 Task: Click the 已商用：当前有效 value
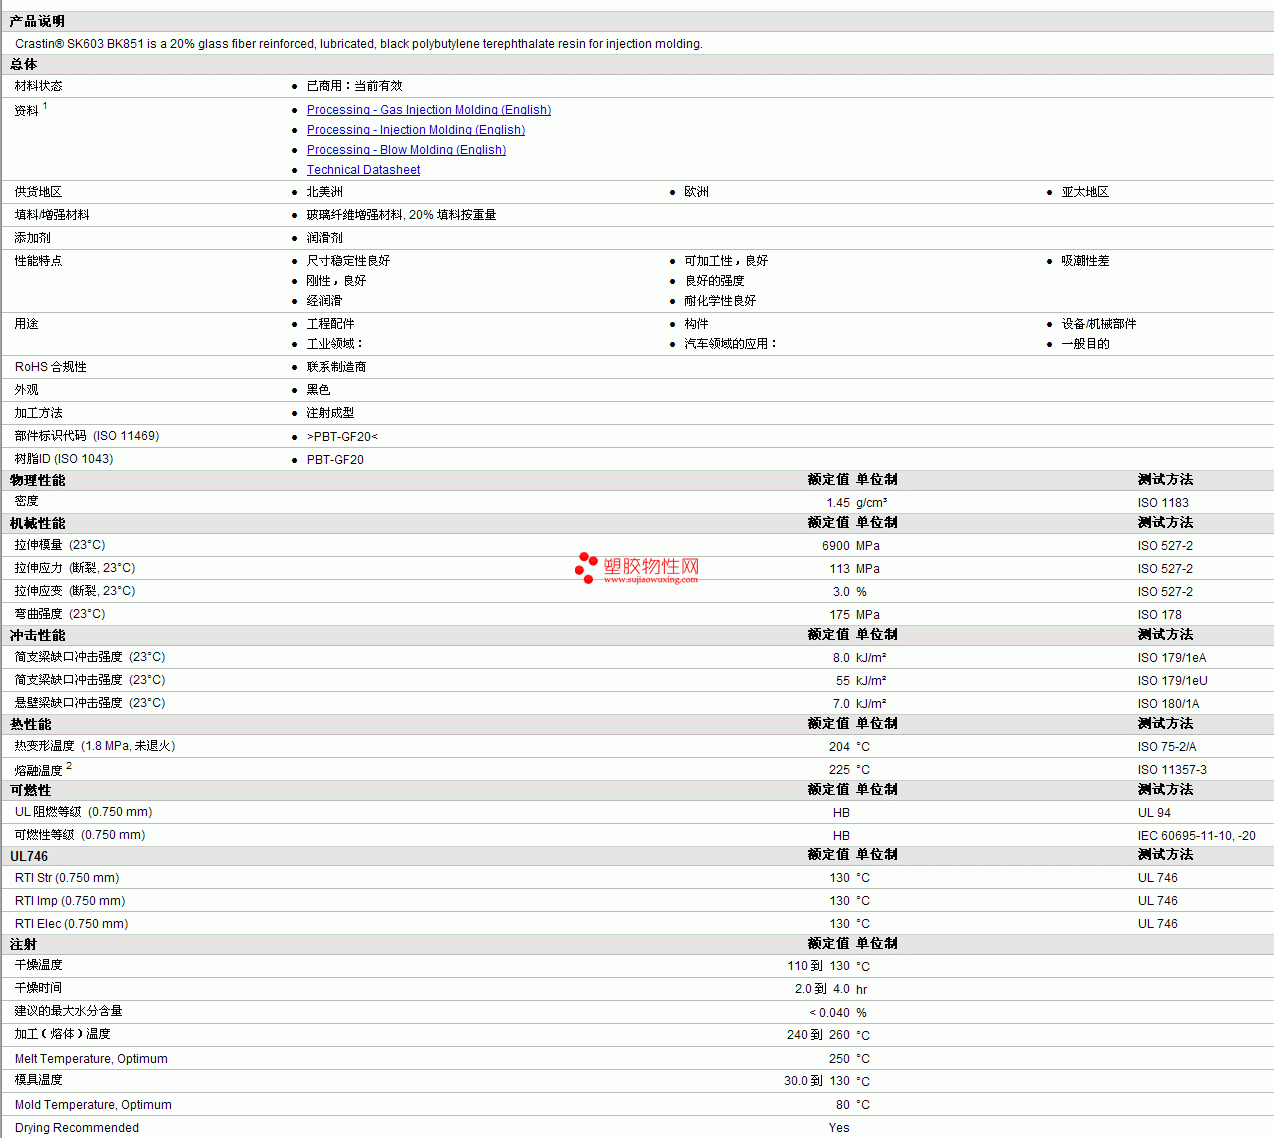point(354,86)
